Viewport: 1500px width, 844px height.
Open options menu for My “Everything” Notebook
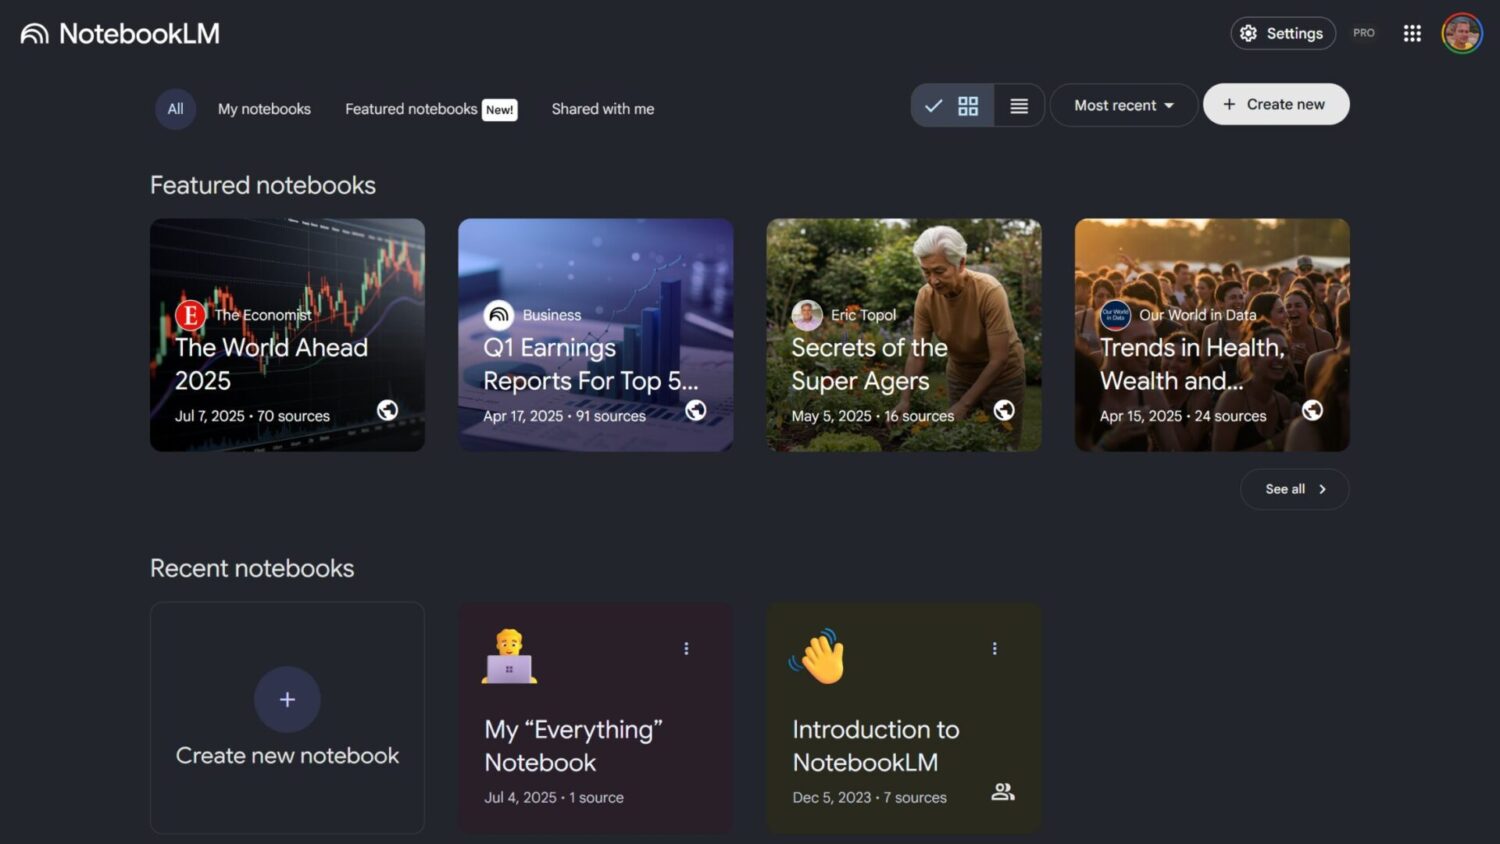(686, 649)
